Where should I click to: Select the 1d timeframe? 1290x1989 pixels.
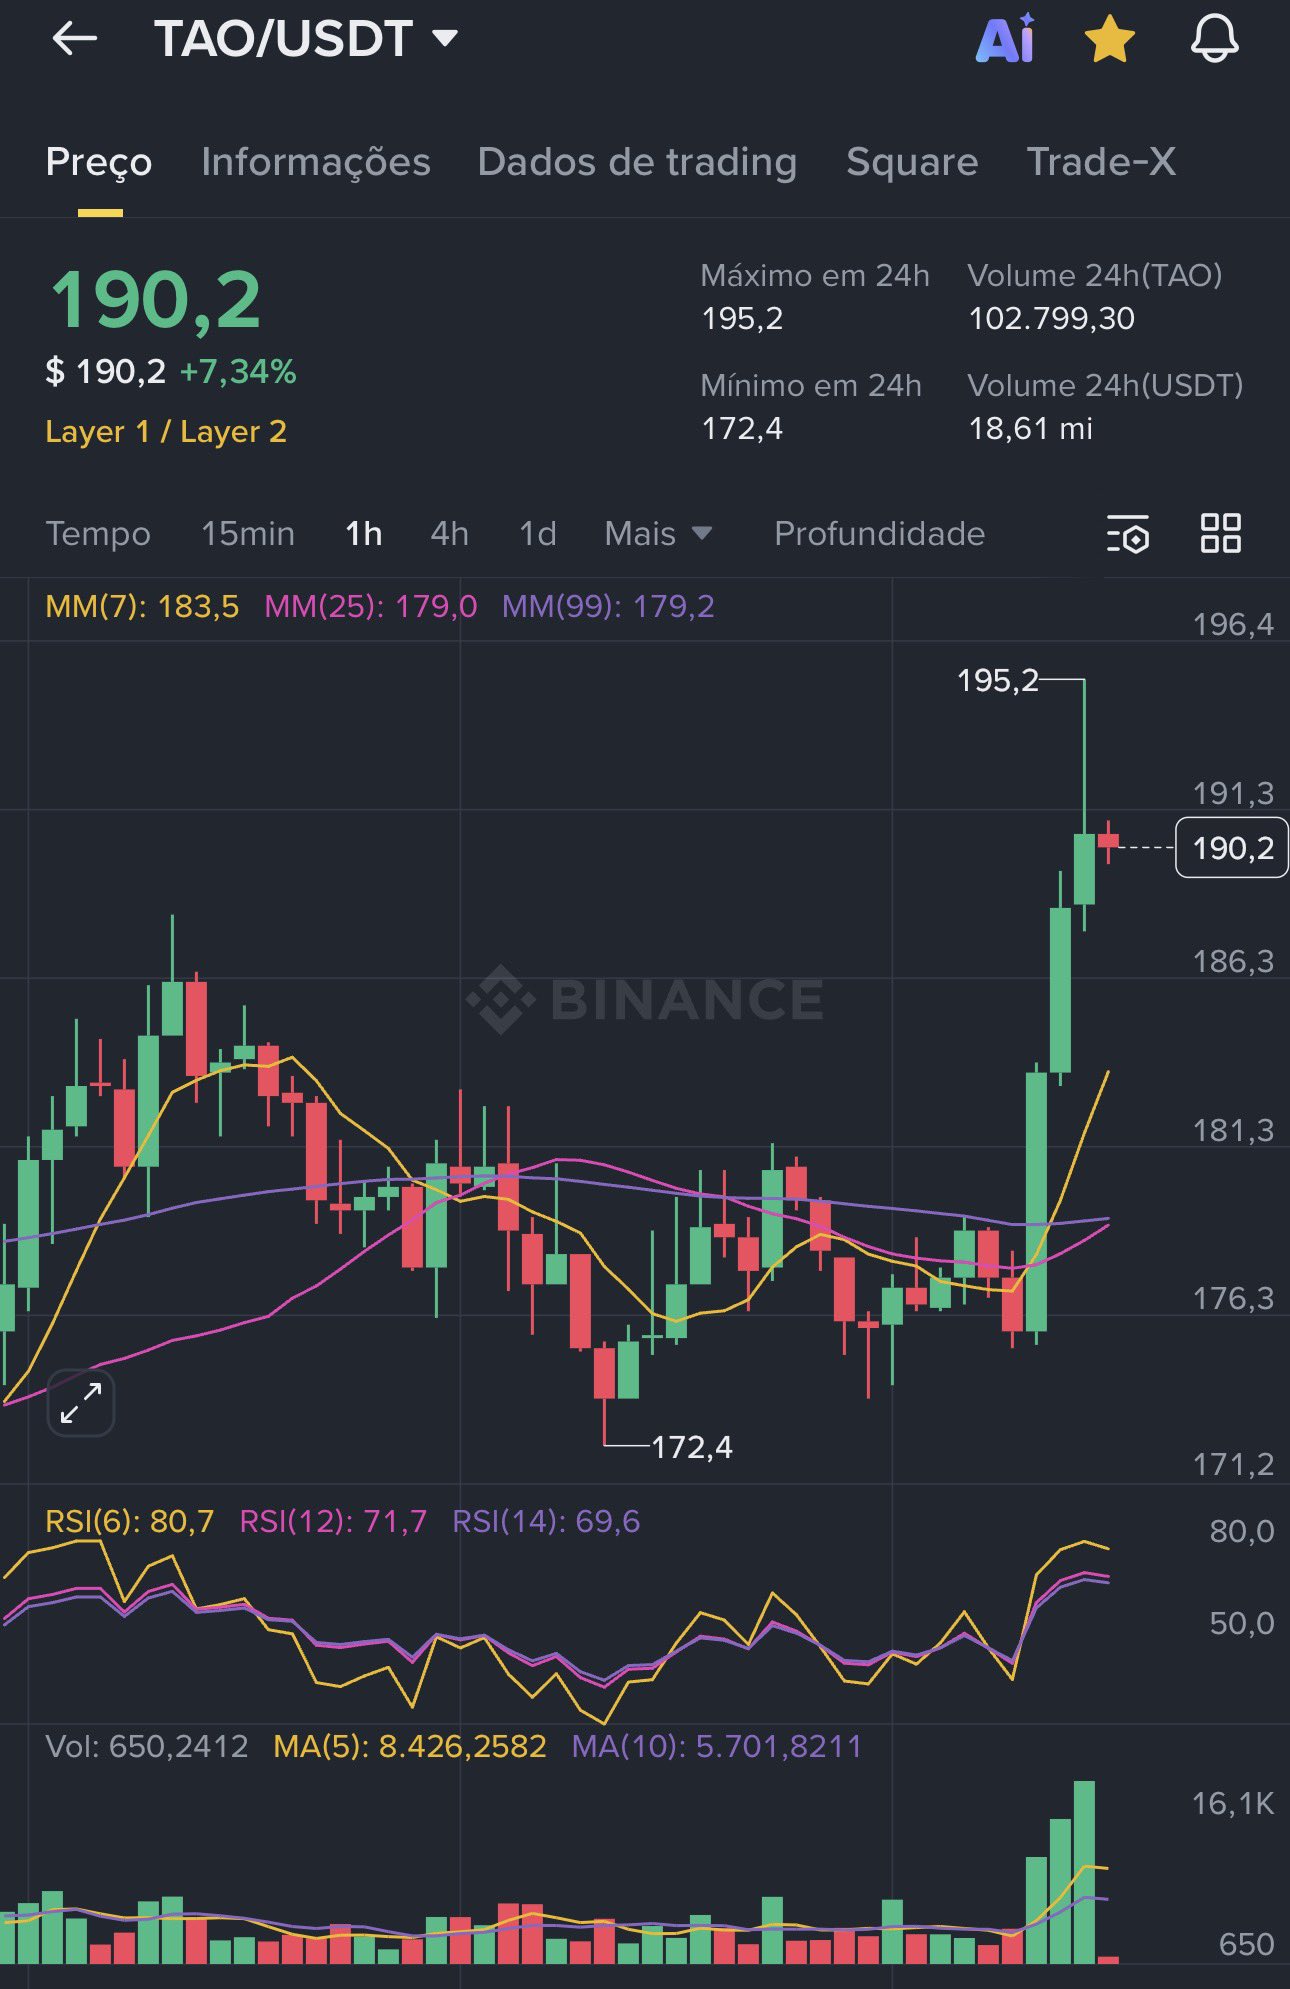[x=538, y=533]
